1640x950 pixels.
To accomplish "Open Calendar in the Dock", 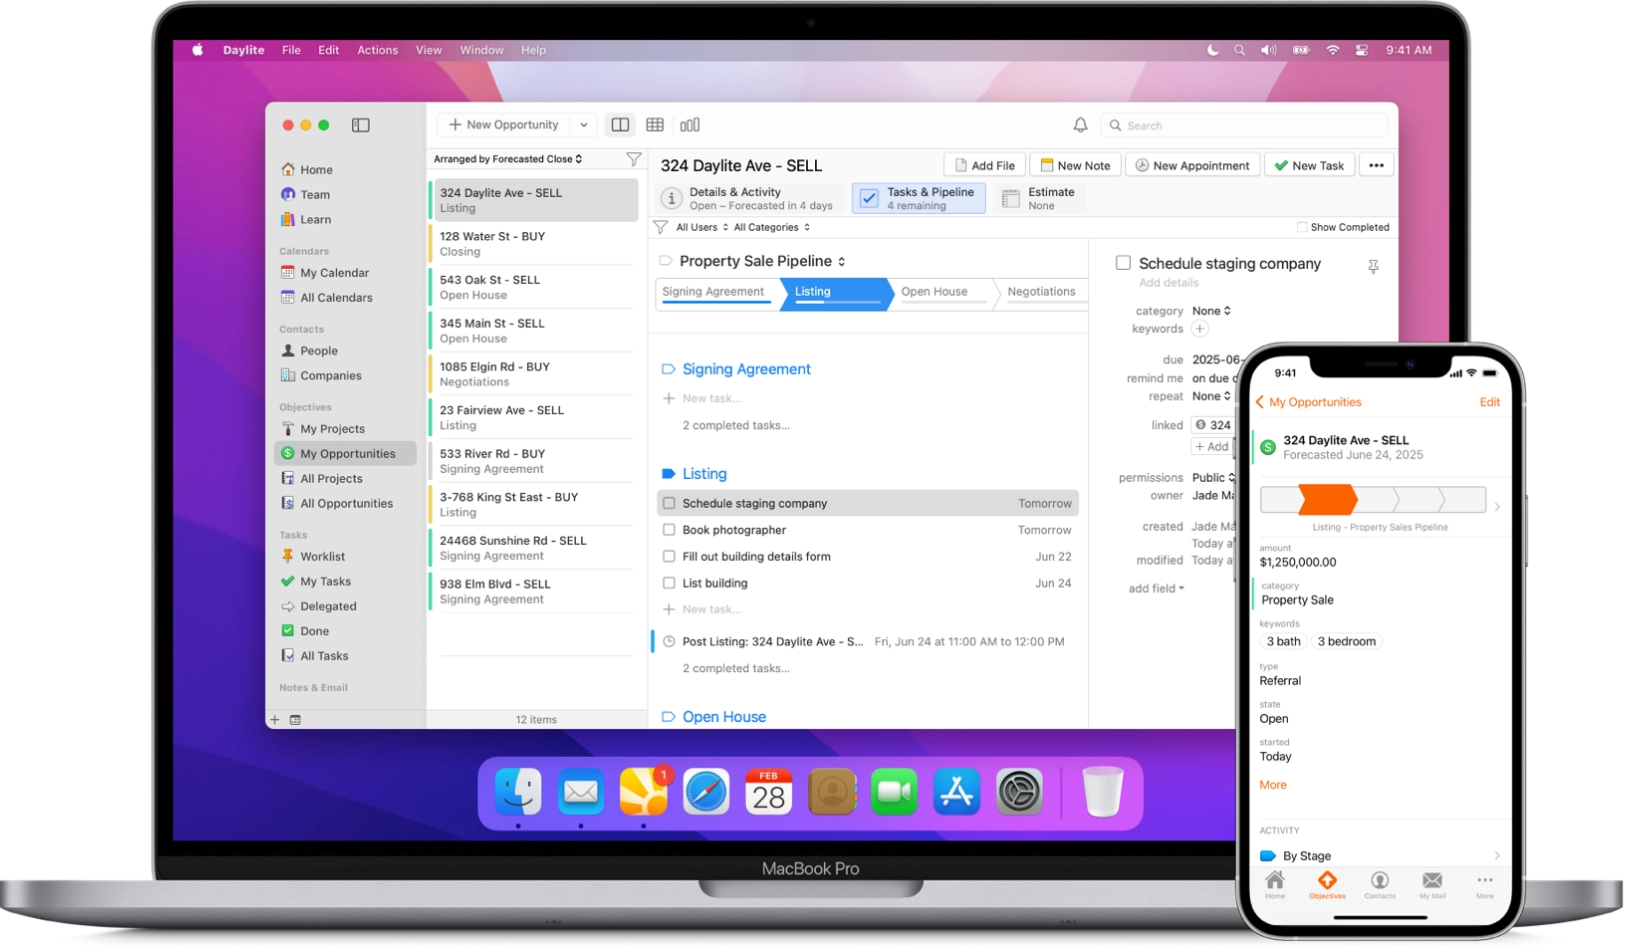I will click(x=768, y=792).
